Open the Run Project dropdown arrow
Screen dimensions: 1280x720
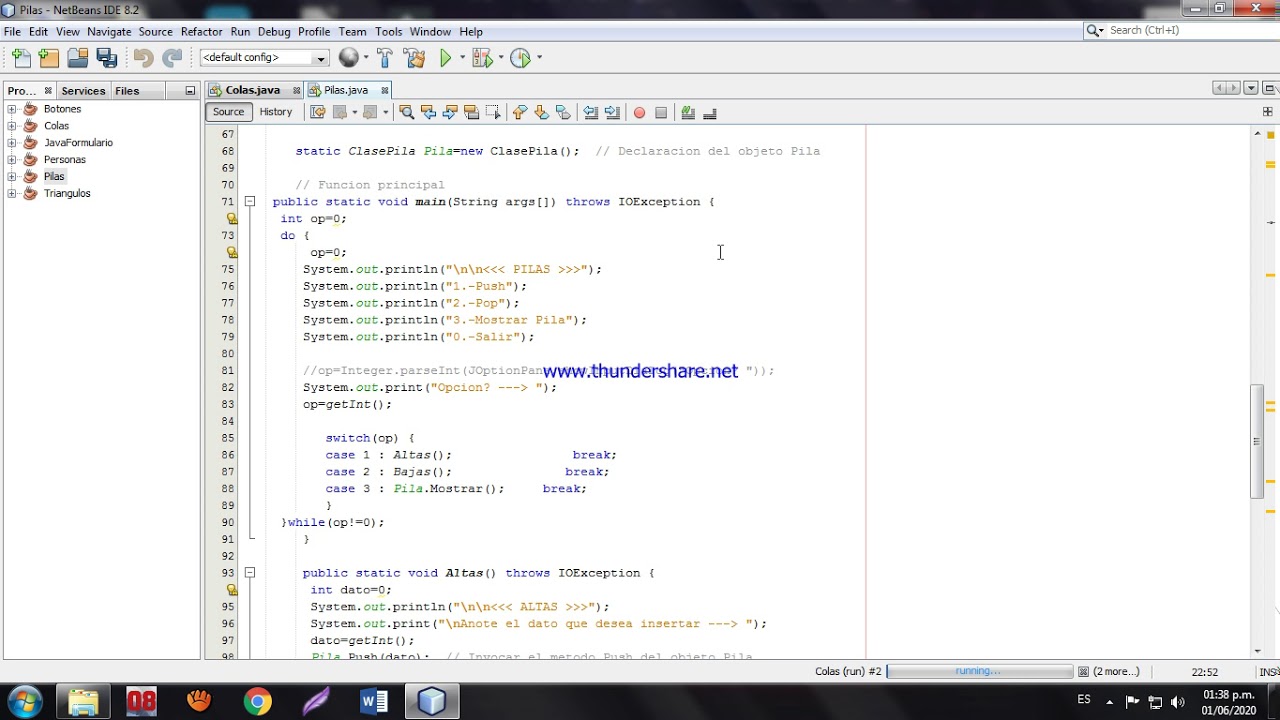point(462,58)
